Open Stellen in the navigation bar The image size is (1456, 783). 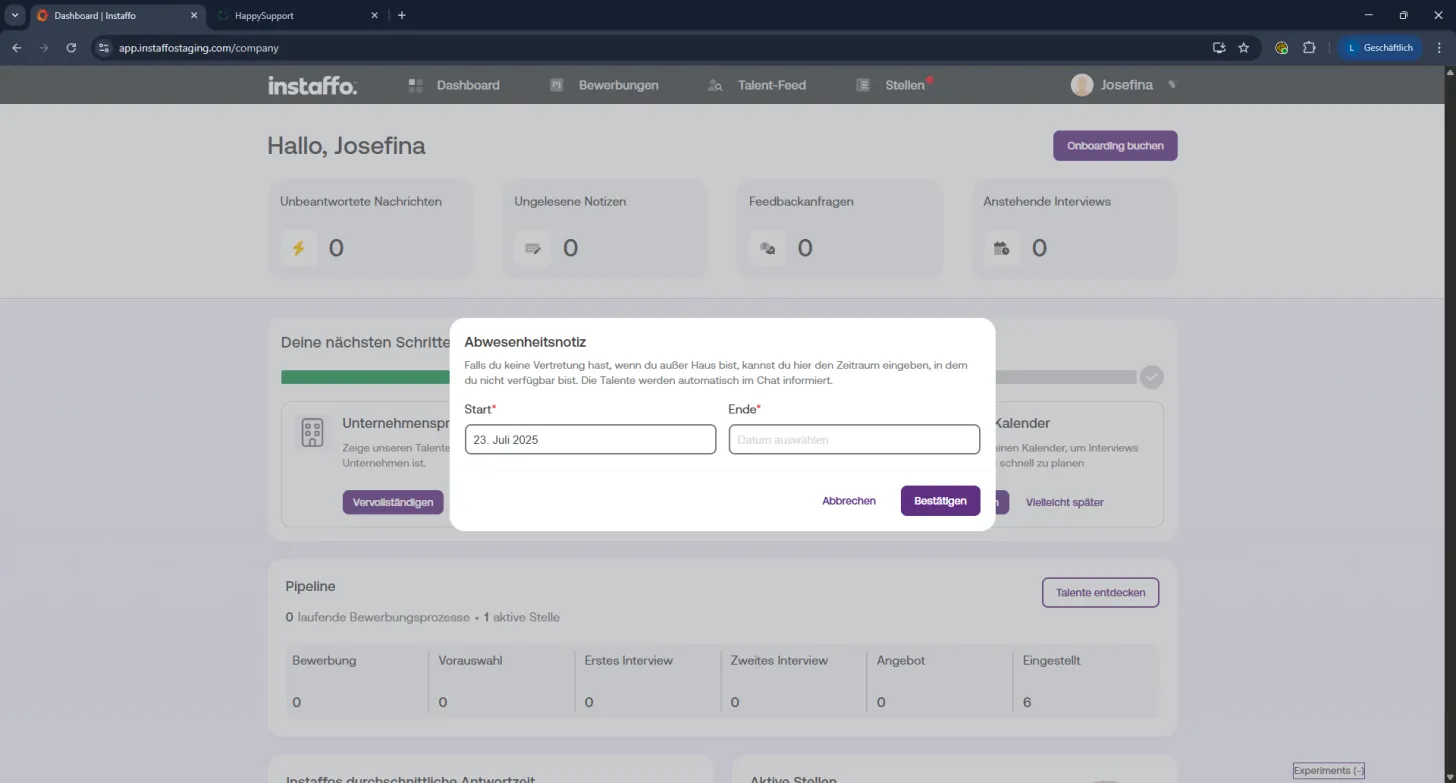click(x=893, y=85)
